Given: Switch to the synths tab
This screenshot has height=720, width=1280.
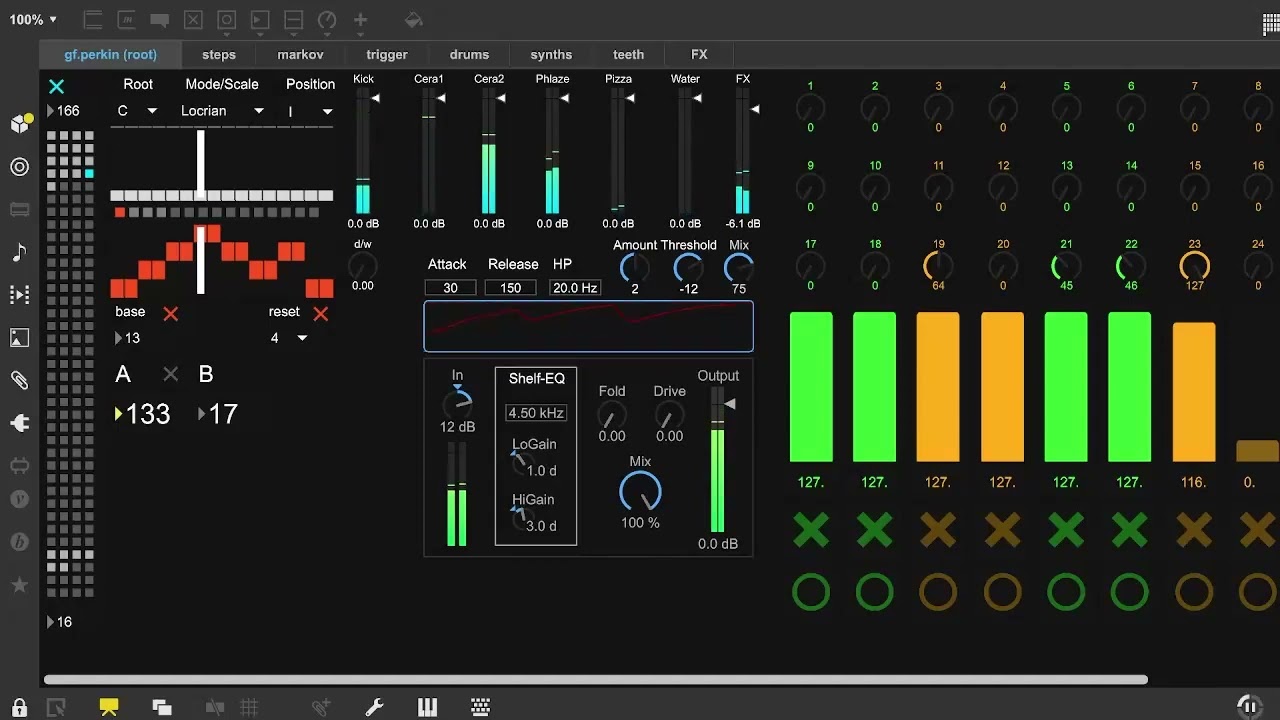Looking at the screenshot, I should tap(551, 55).
